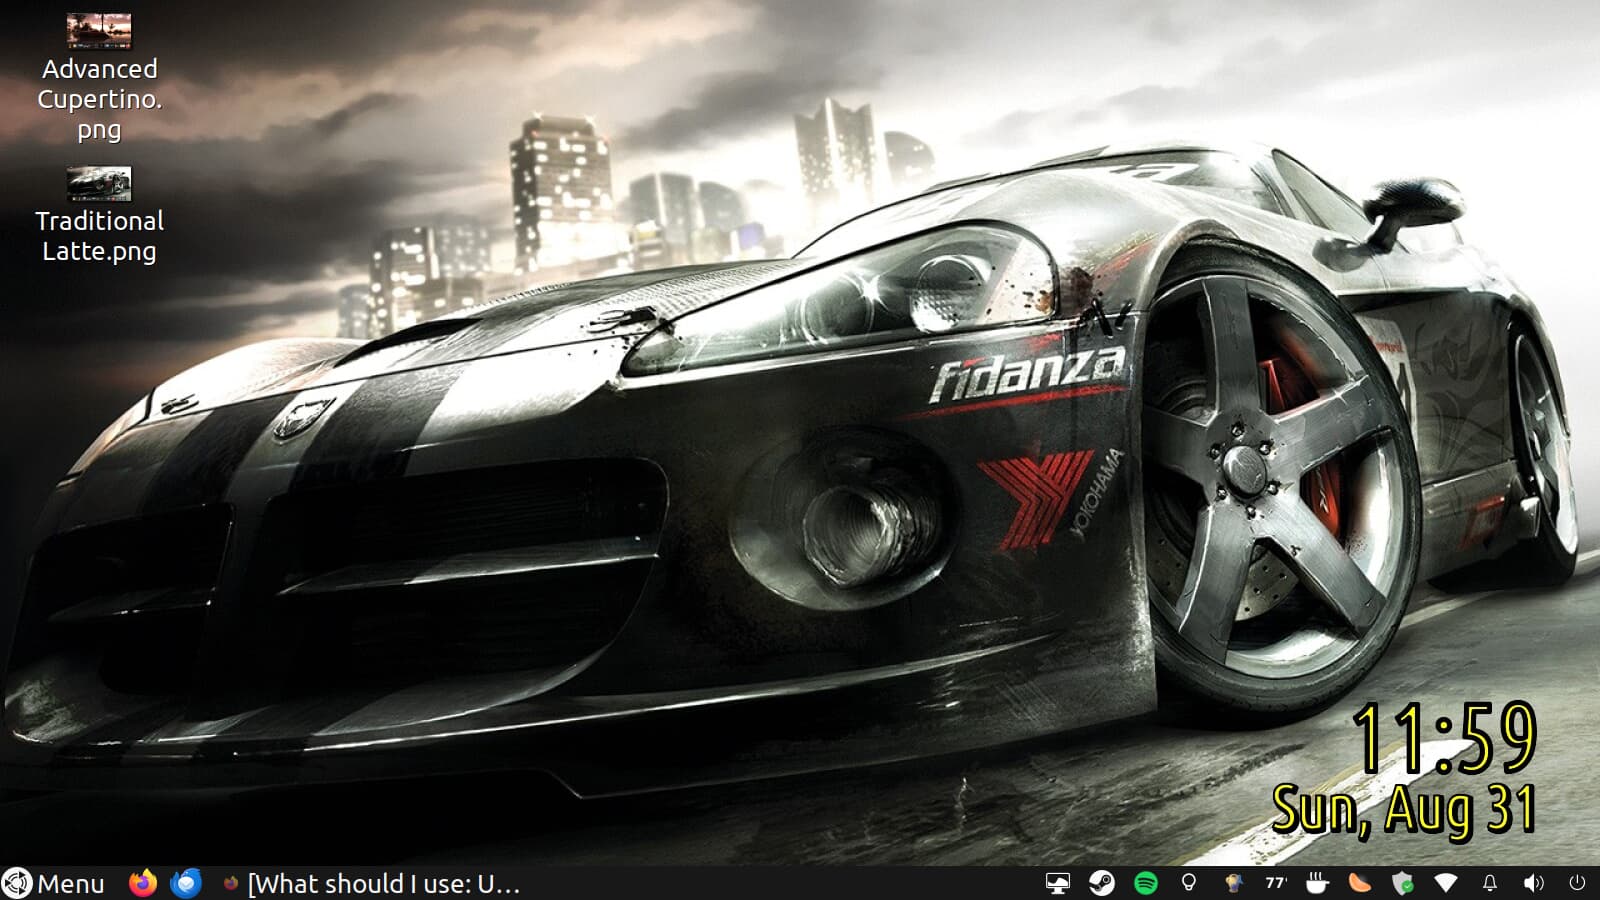Viewport: 1600px width, 900px height.
Task: Open Steam from the system tray
Action: click(x=1101, y=883)
